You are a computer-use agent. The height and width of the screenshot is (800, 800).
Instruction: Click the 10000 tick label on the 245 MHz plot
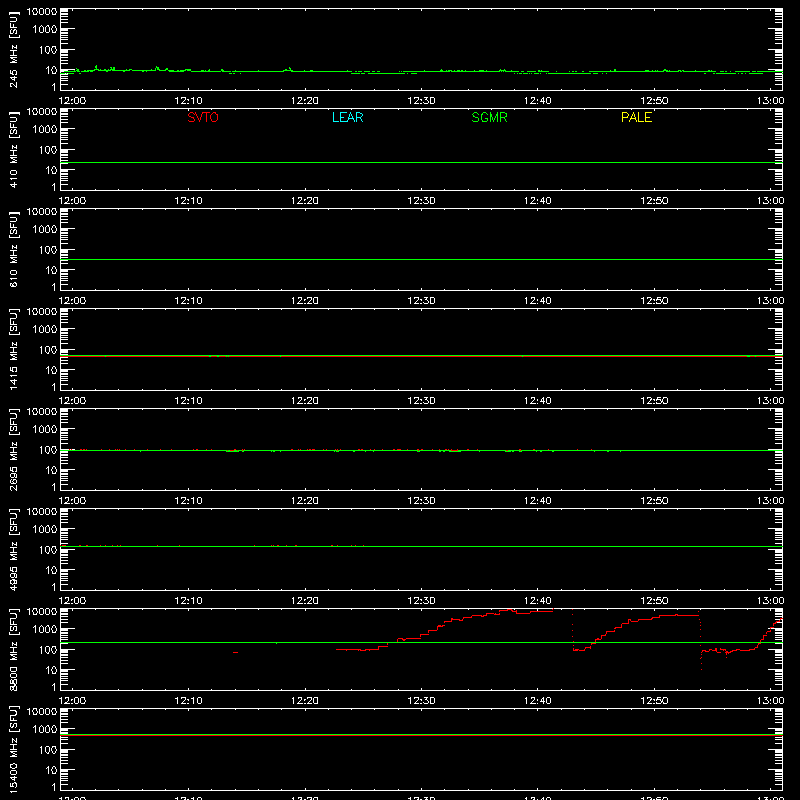pyautogui.click(x=42, y=12)
